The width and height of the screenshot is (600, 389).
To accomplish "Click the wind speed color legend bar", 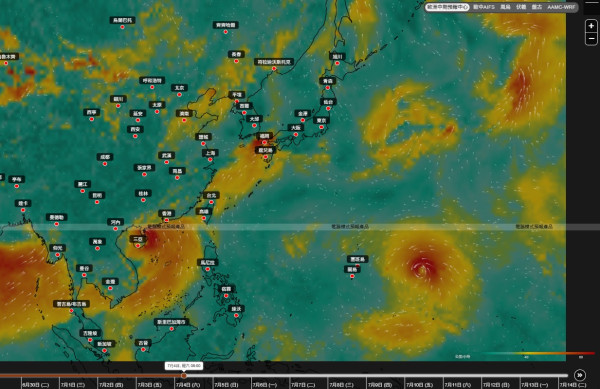I will pyautogui.click(x=538, y=353).
